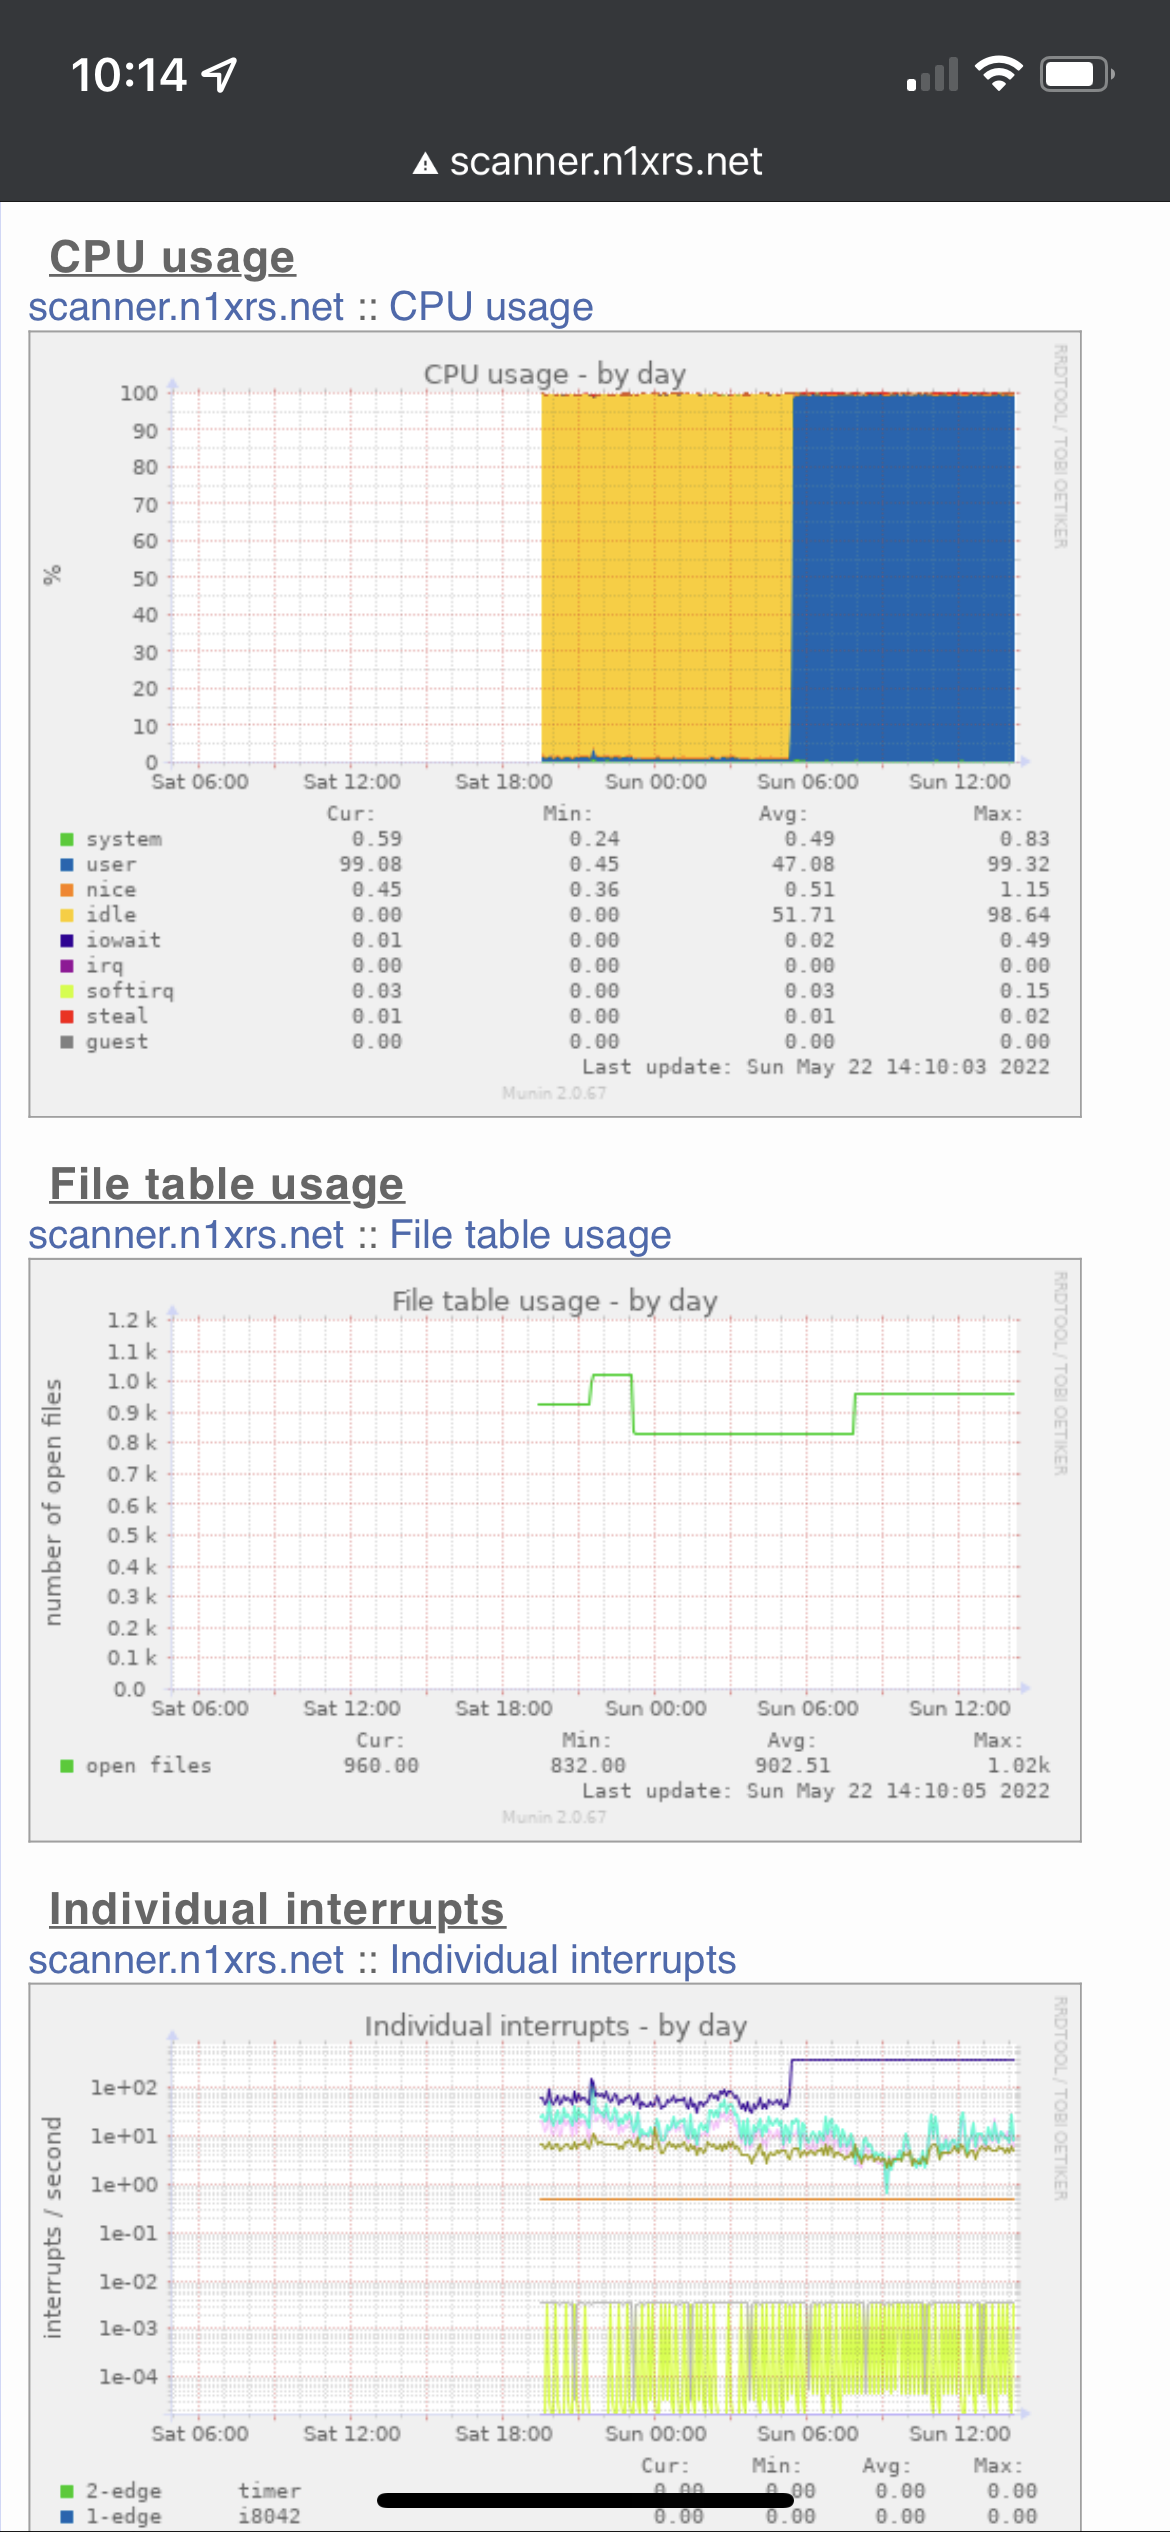Tap the 10:14 clock in status bar
Image resolution: width=1170 pixels, height=2532 pixels.
click(x=128, y=75)
